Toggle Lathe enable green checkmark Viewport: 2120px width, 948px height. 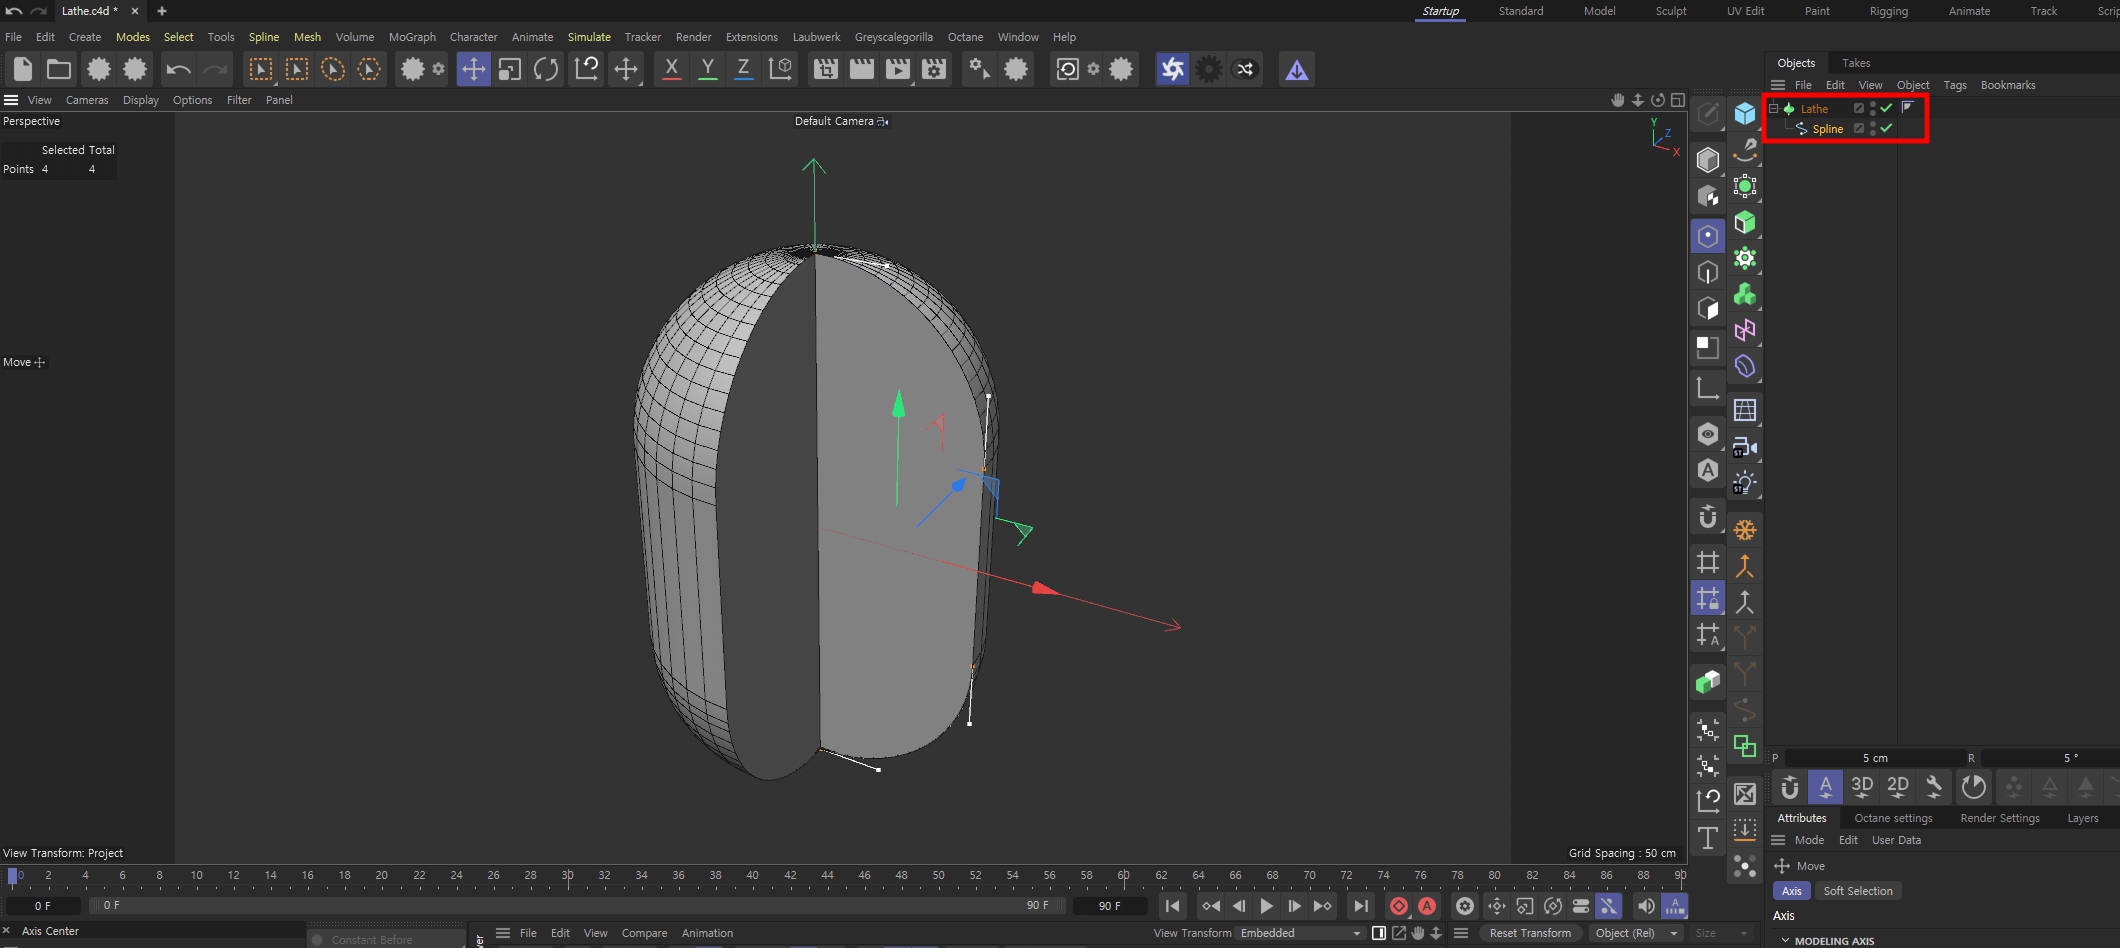[x=1887, y=108]
